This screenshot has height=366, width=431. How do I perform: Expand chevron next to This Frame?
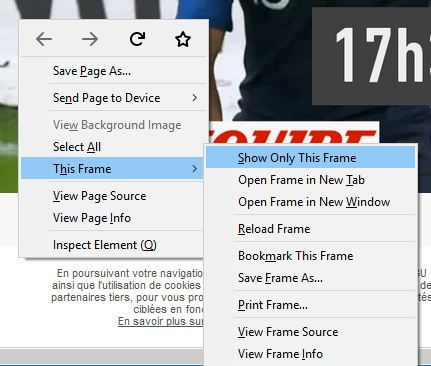tap(195, 169)
